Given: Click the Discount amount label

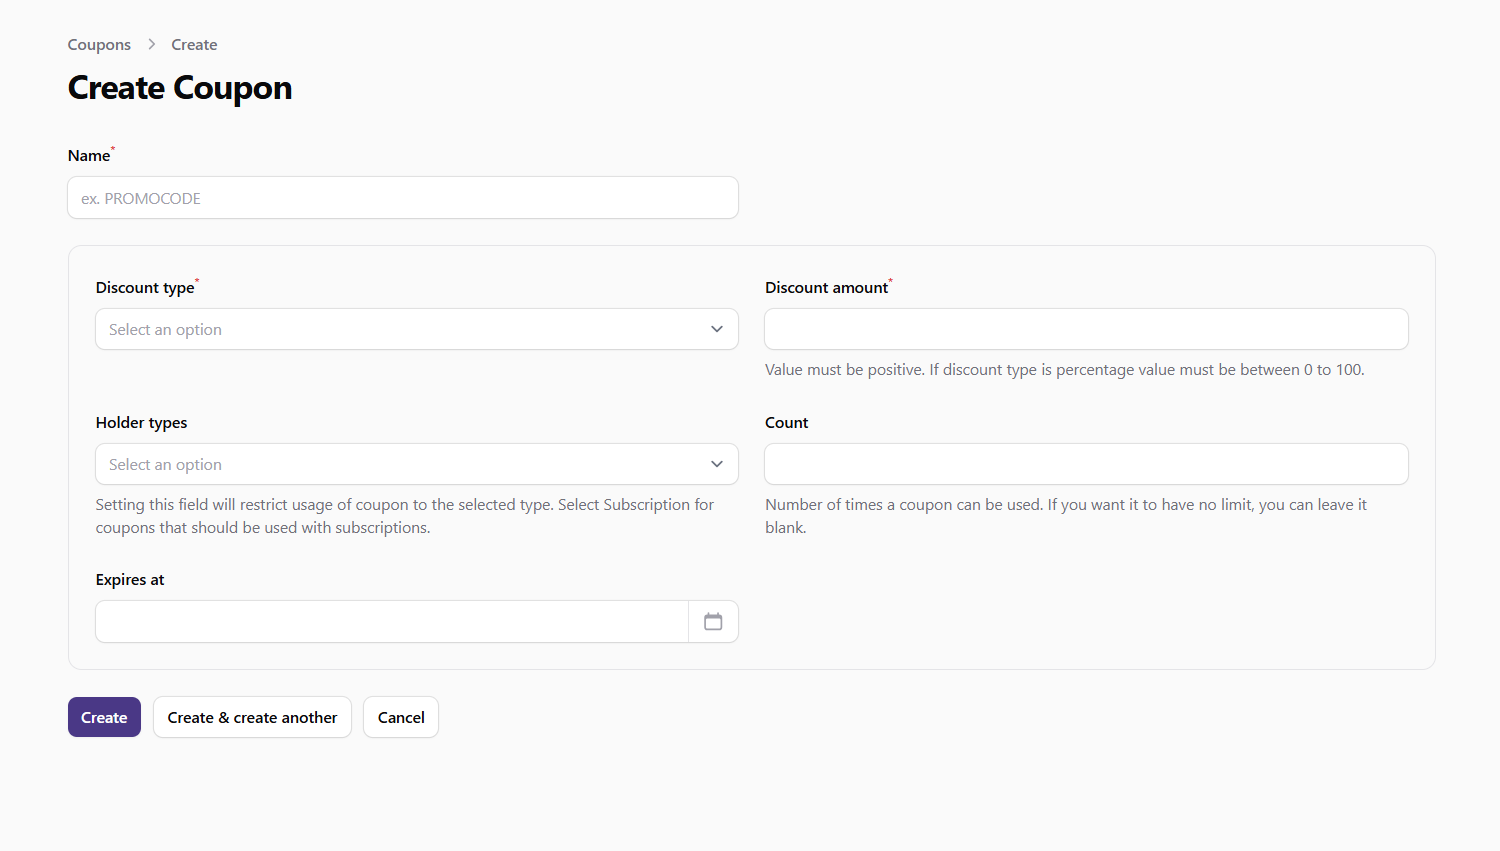Looking at the screenshot, I should (x=826, y=288).
